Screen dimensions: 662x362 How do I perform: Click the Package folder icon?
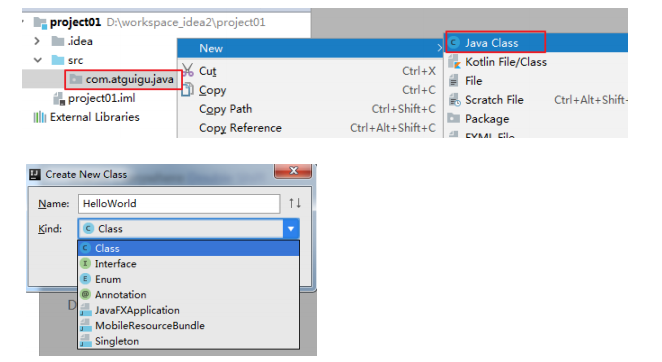[x=454, y=118]
